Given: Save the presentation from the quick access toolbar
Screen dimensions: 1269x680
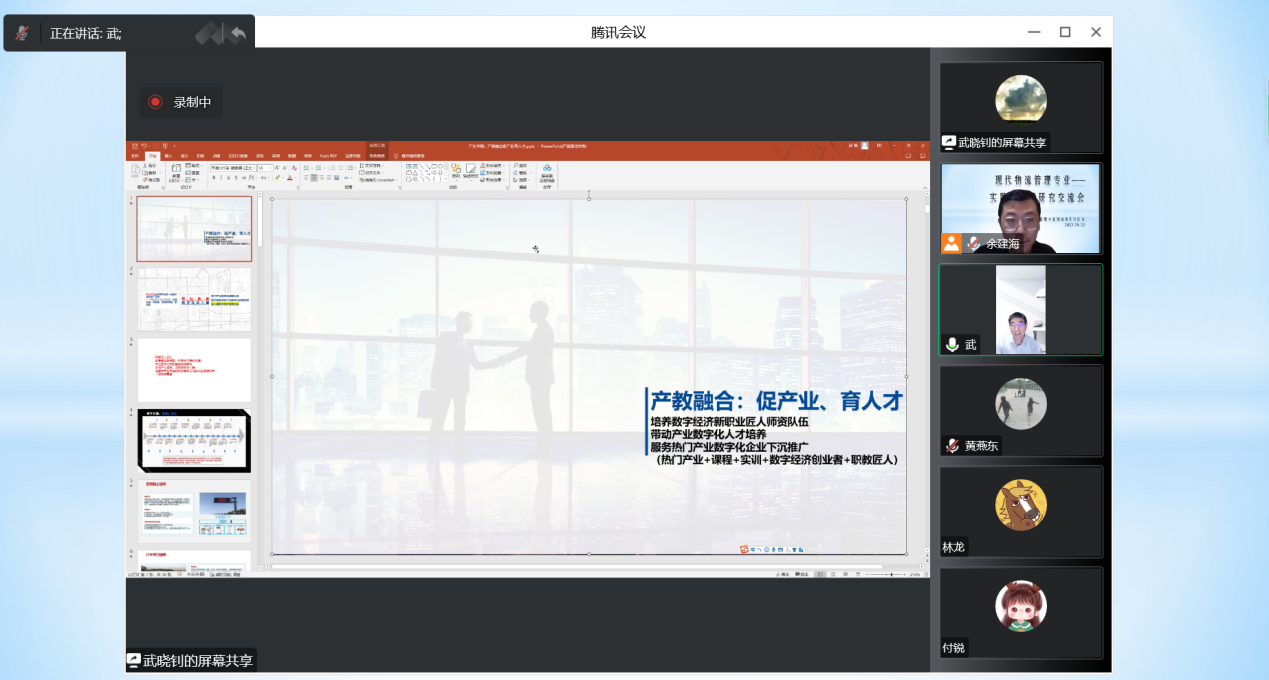Looking at the screenshot, I should coord(135,146).
